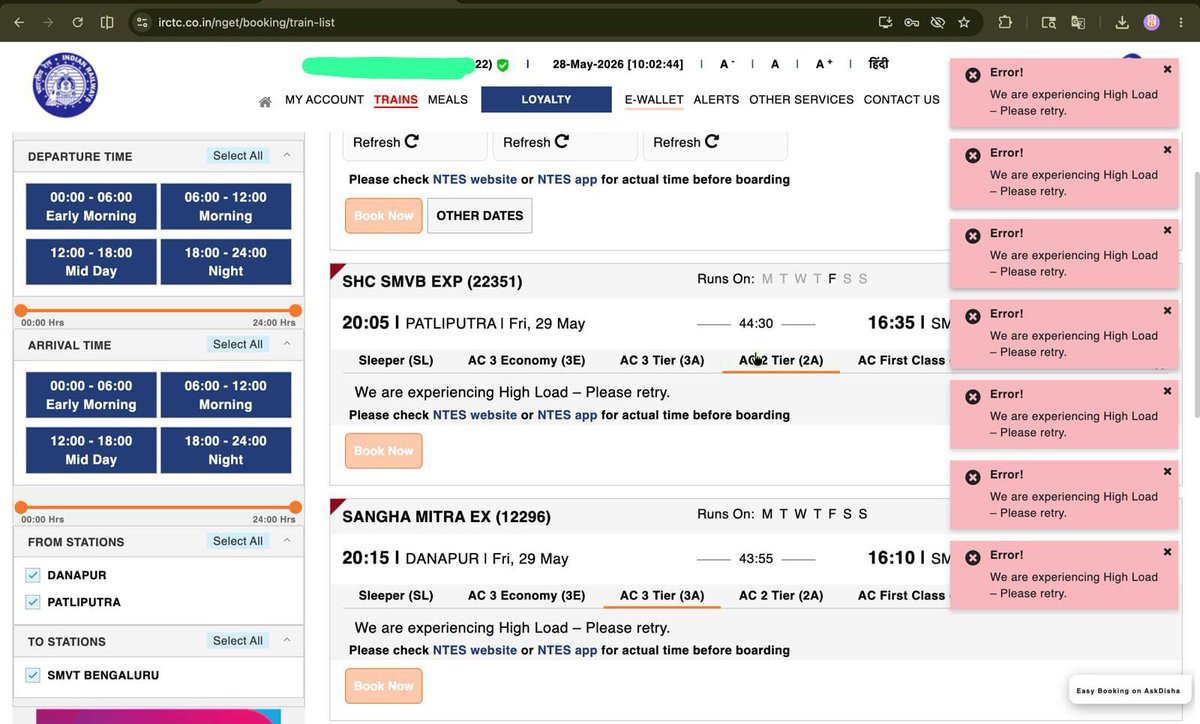
Task: Click Book Now under SANGHA MITRA EX
Action: coord(384,686)
